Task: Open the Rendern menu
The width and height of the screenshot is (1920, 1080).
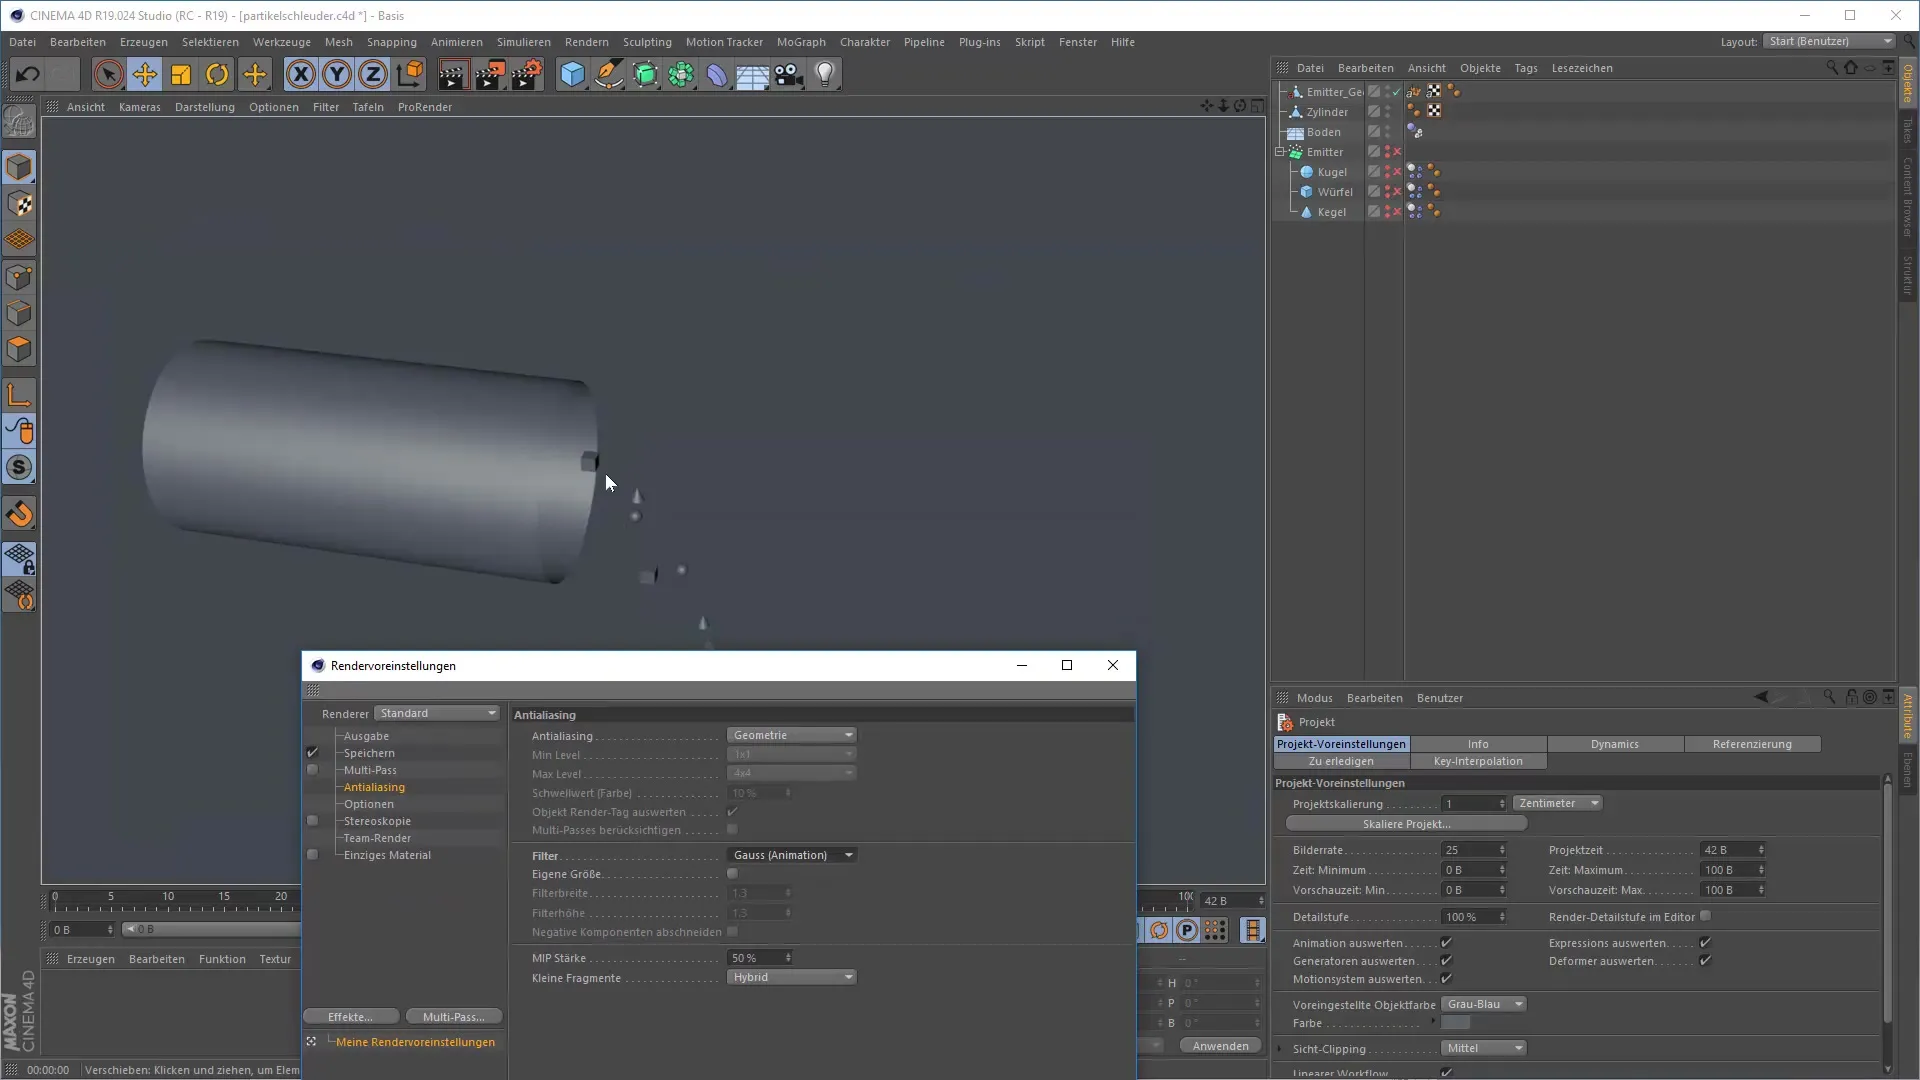Action: [x=586, y=42]
